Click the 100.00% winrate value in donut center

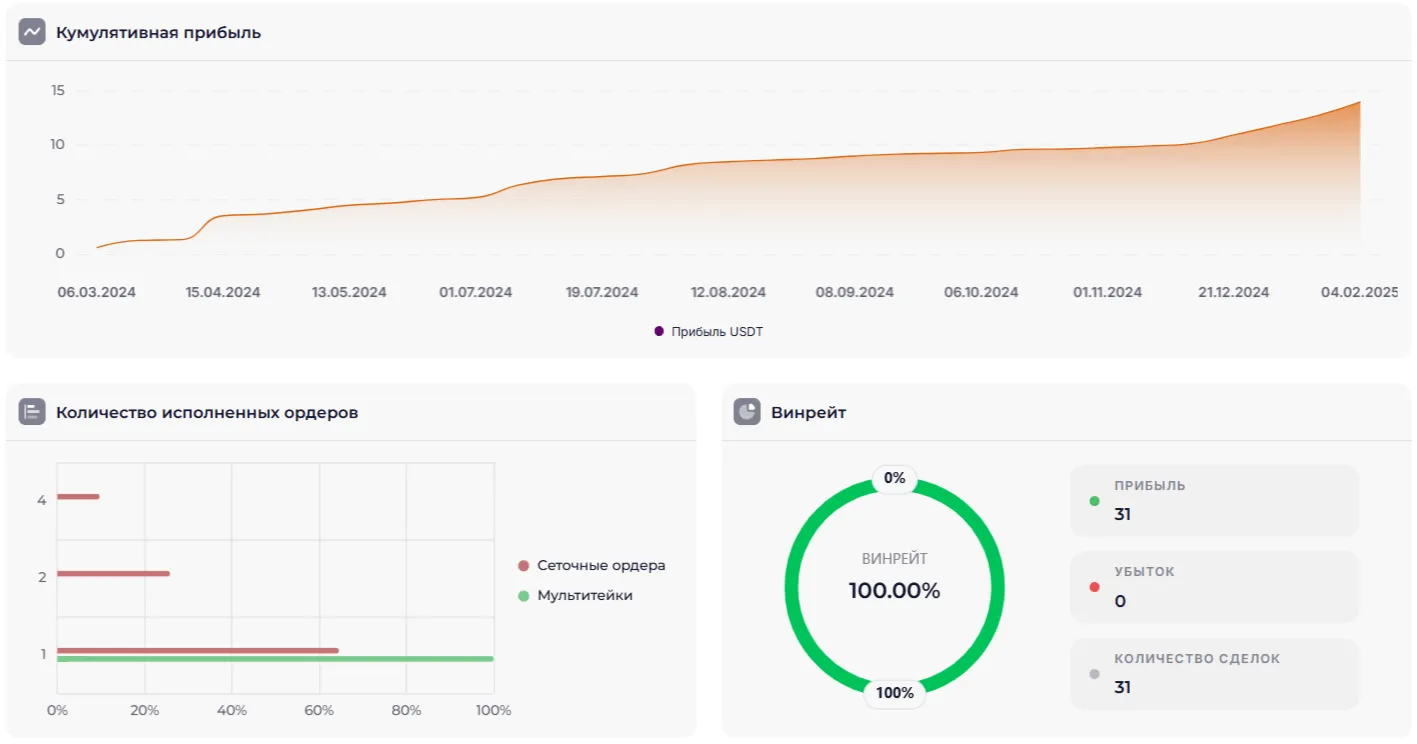pos(894,591)
